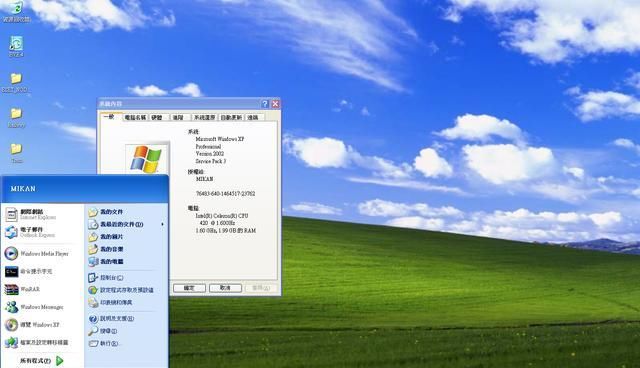
Task: Open 我的音樂 My Music folder
Action: (x=106, y=249)
